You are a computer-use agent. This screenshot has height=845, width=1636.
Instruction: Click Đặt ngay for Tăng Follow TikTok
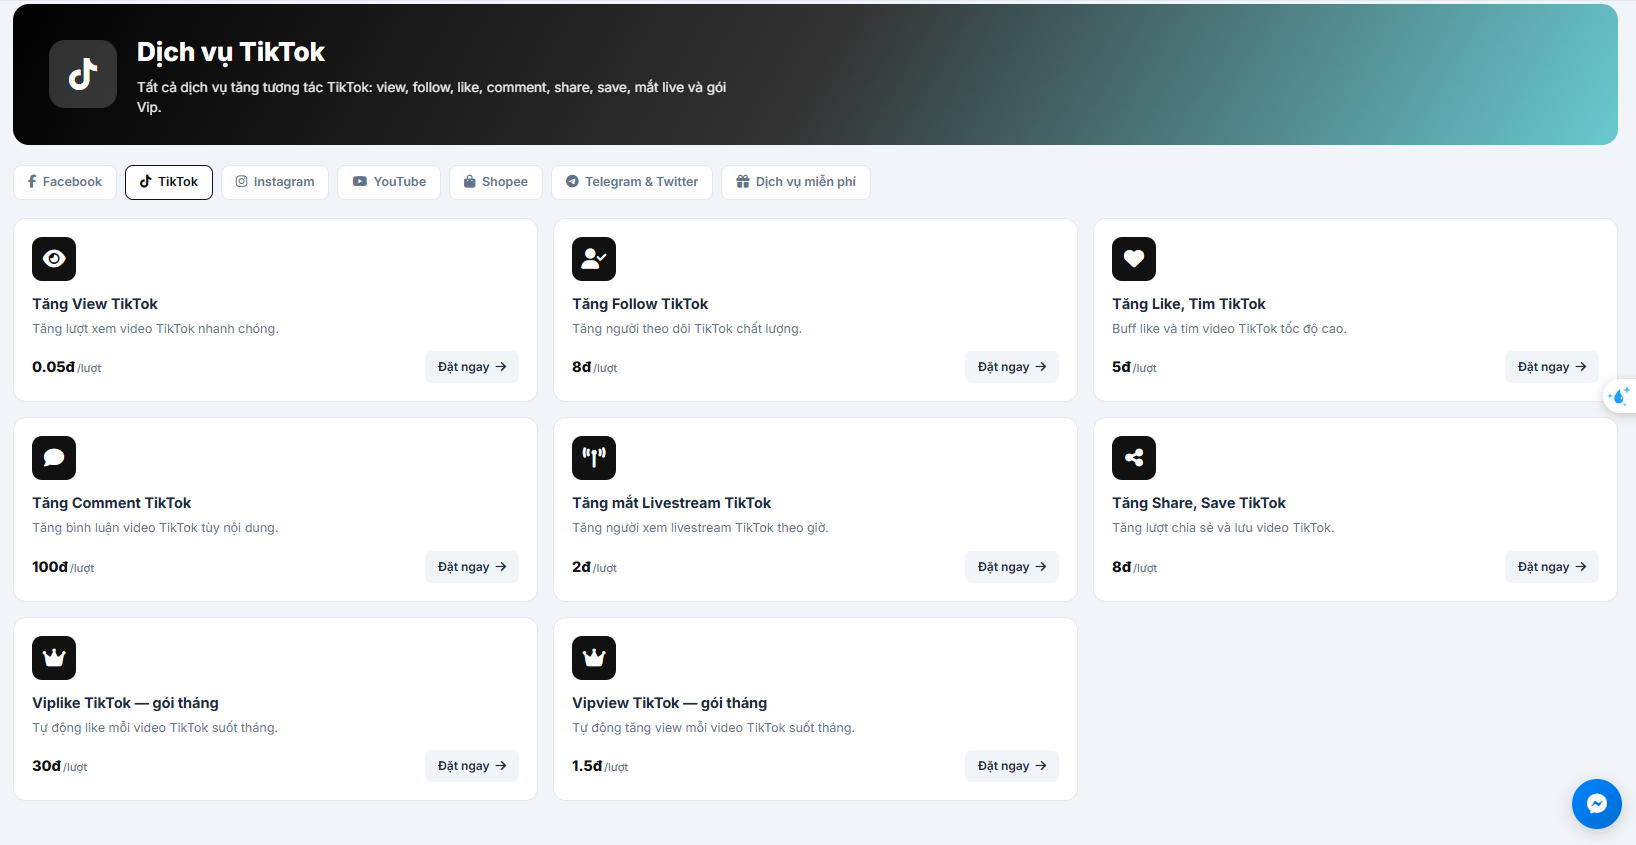1012,367
